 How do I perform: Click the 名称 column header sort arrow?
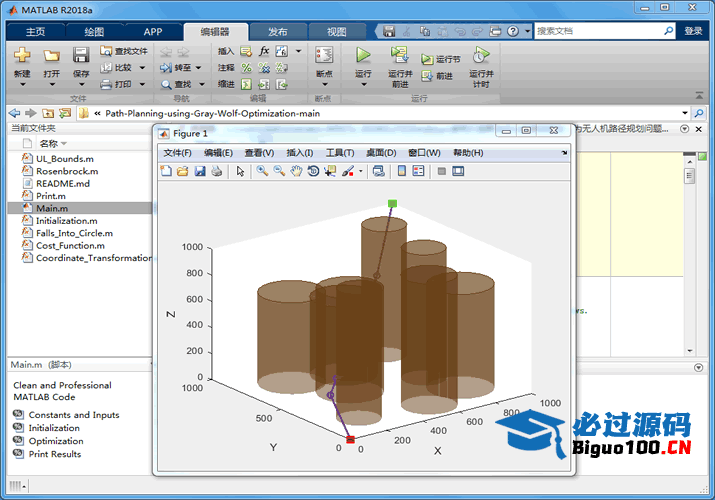[x=64, y=144]
